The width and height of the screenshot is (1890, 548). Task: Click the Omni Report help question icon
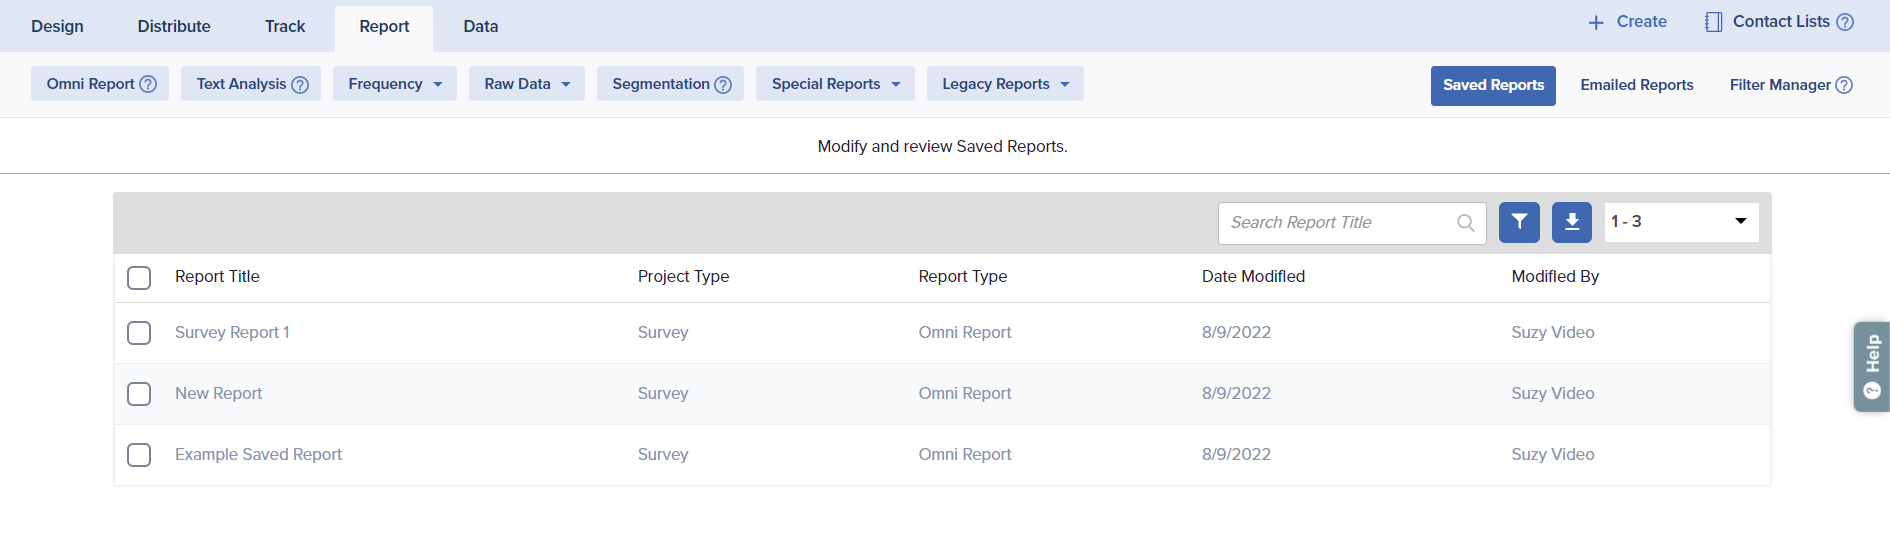(x=148, y=84)
